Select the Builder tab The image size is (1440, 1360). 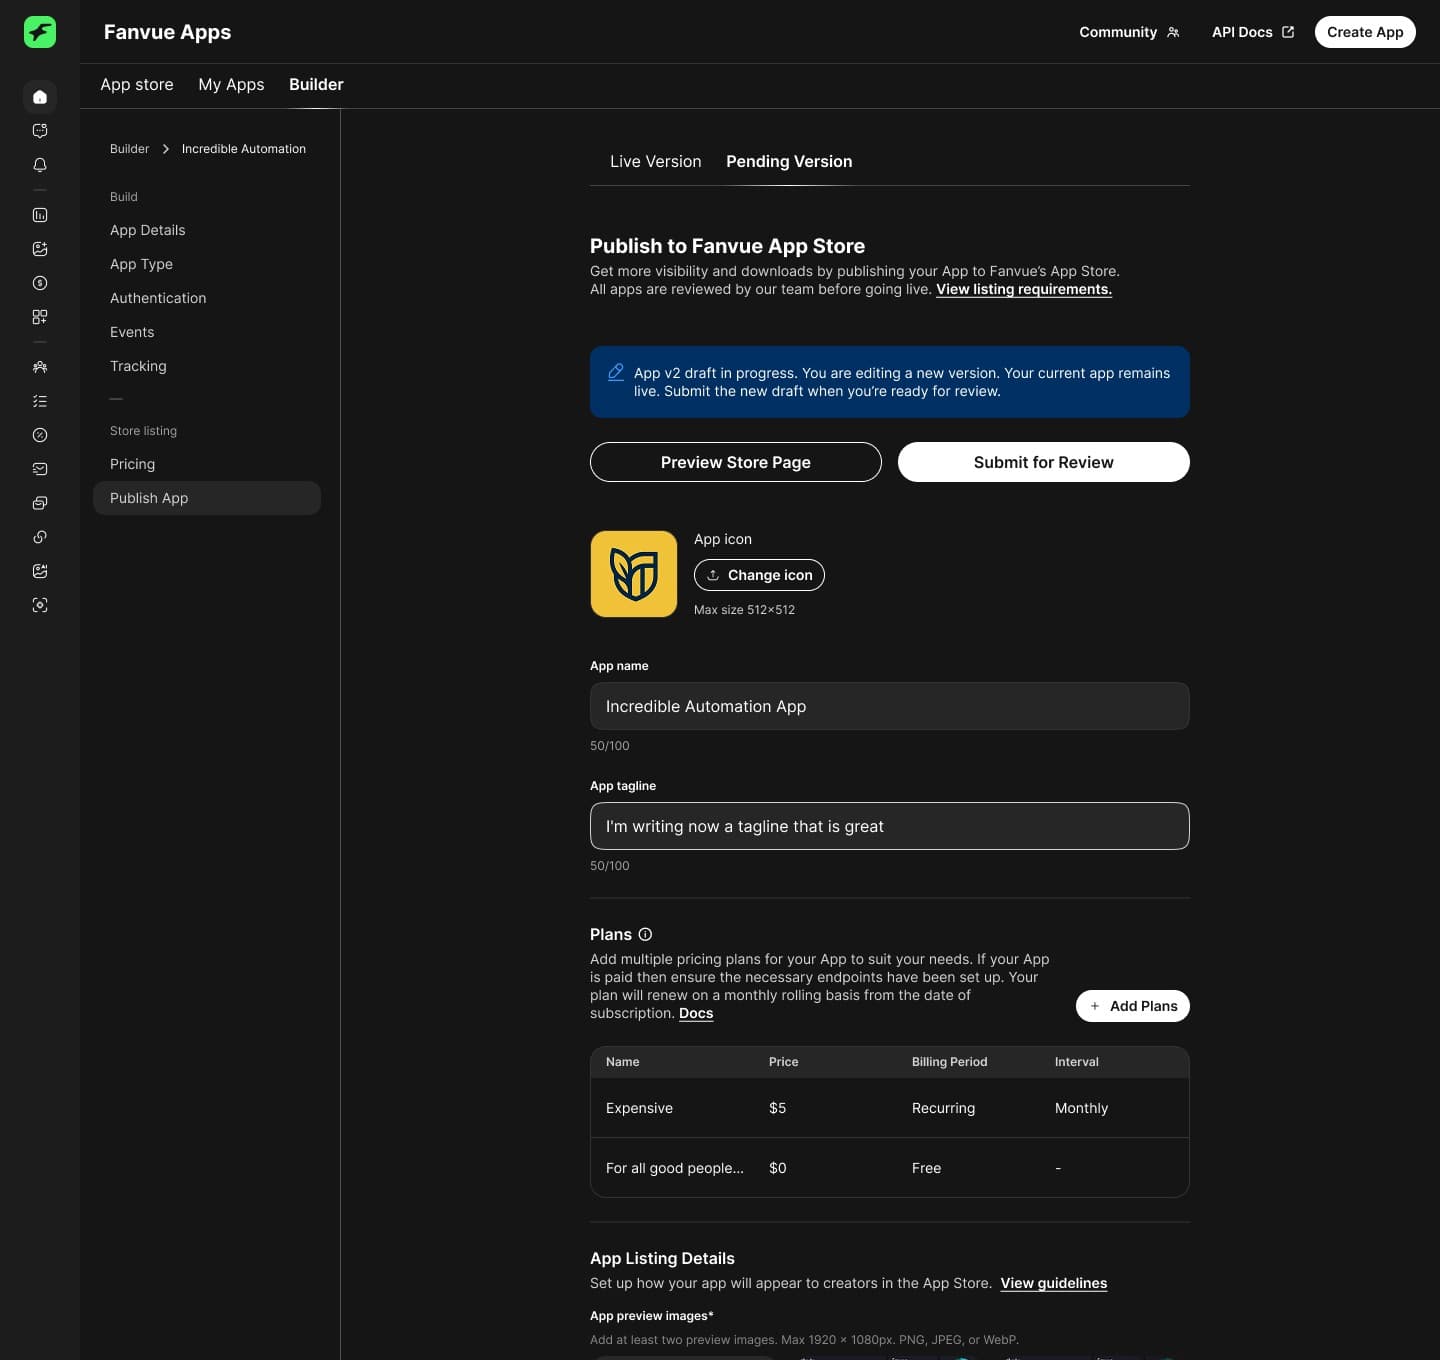tap(316, 85)
